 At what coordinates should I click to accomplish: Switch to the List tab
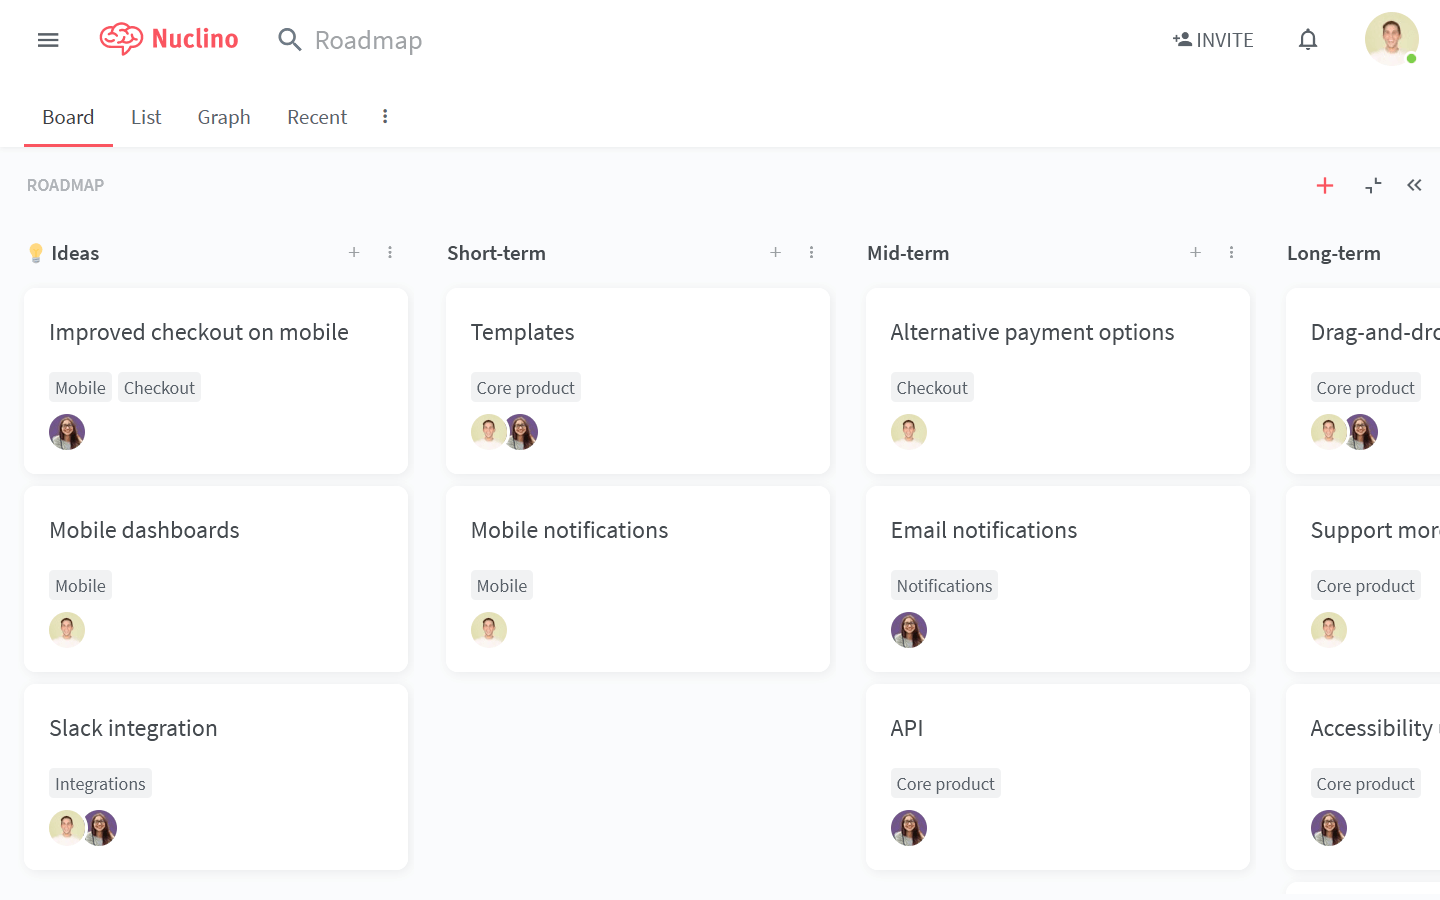(146, 117)
